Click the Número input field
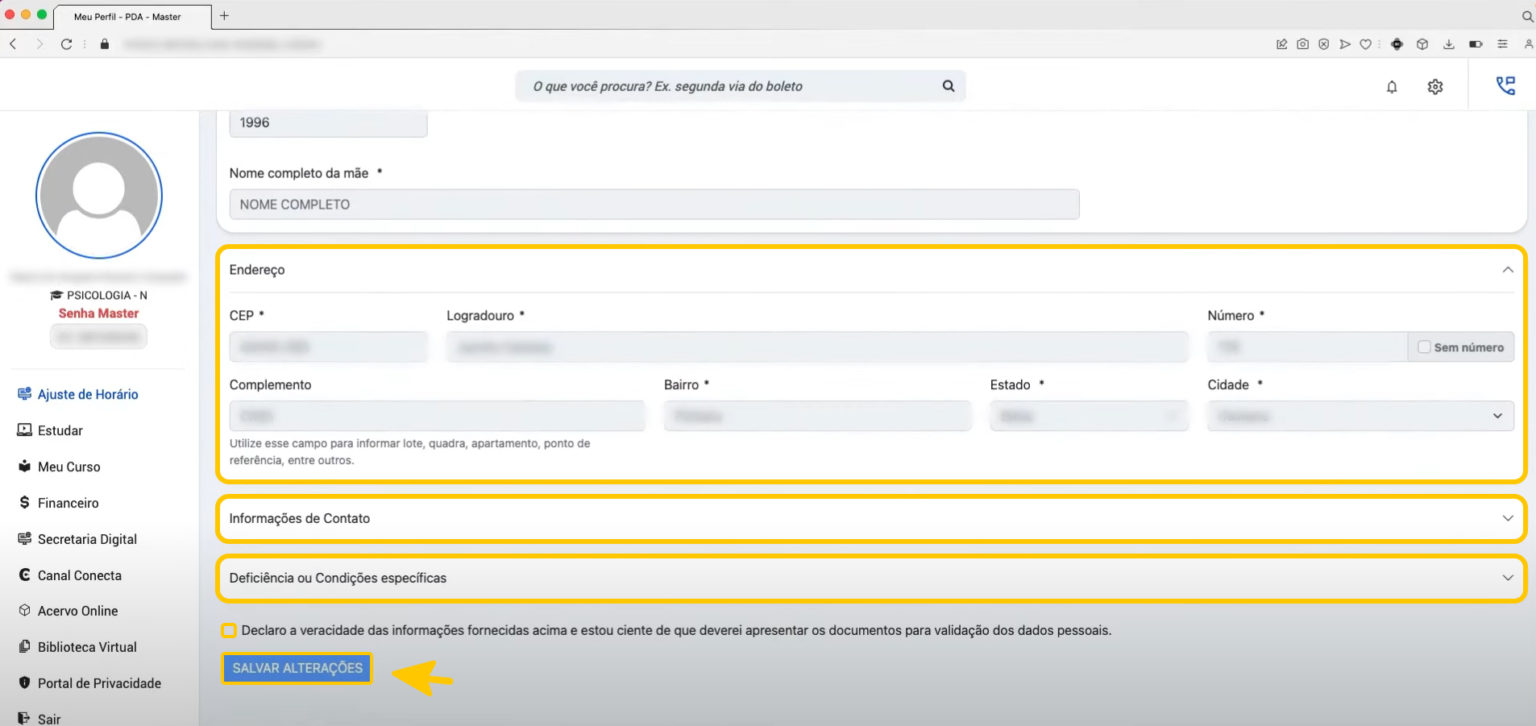The height and width of the screenshot is (726, 1536). (x=1307, y=347)
